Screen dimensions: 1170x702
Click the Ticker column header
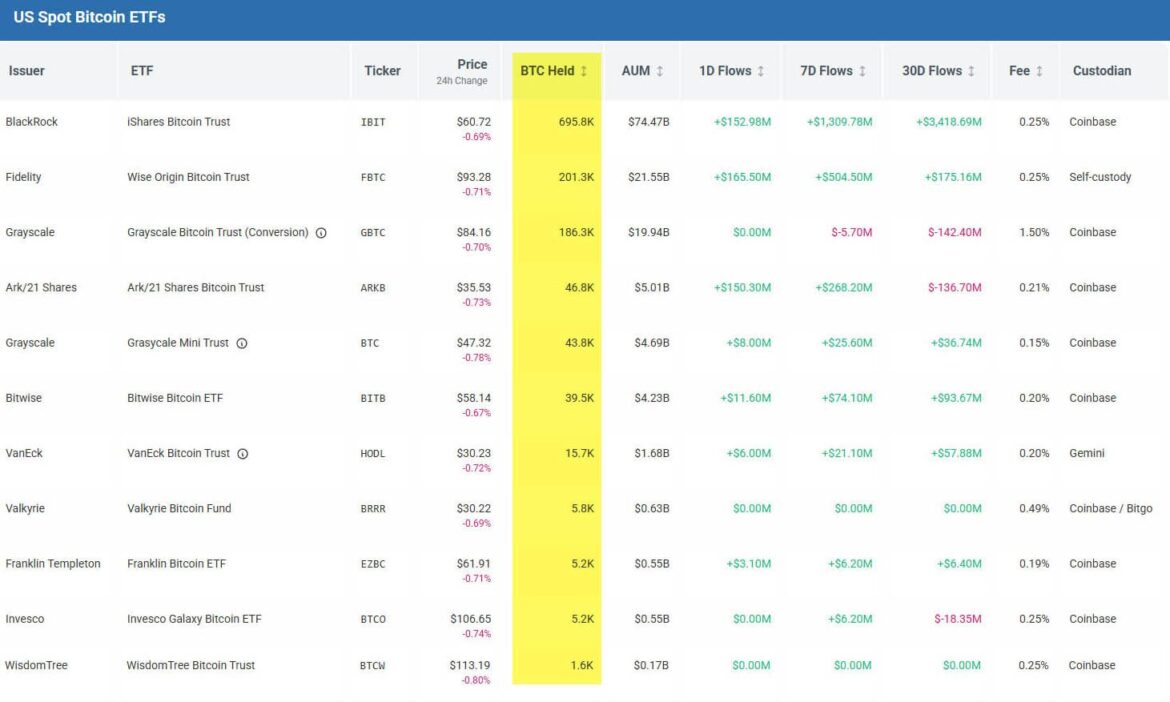[x=382, y=71]
